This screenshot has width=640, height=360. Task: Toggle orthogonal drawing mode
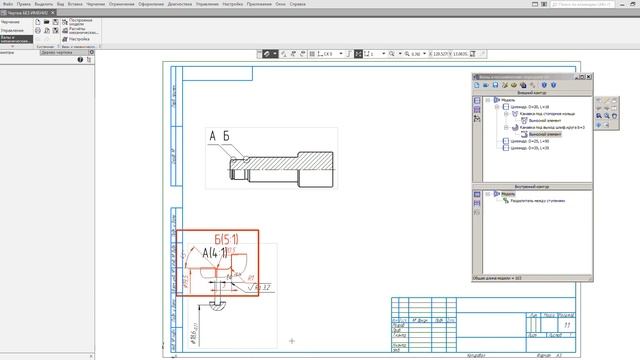(x=349, y=54)
